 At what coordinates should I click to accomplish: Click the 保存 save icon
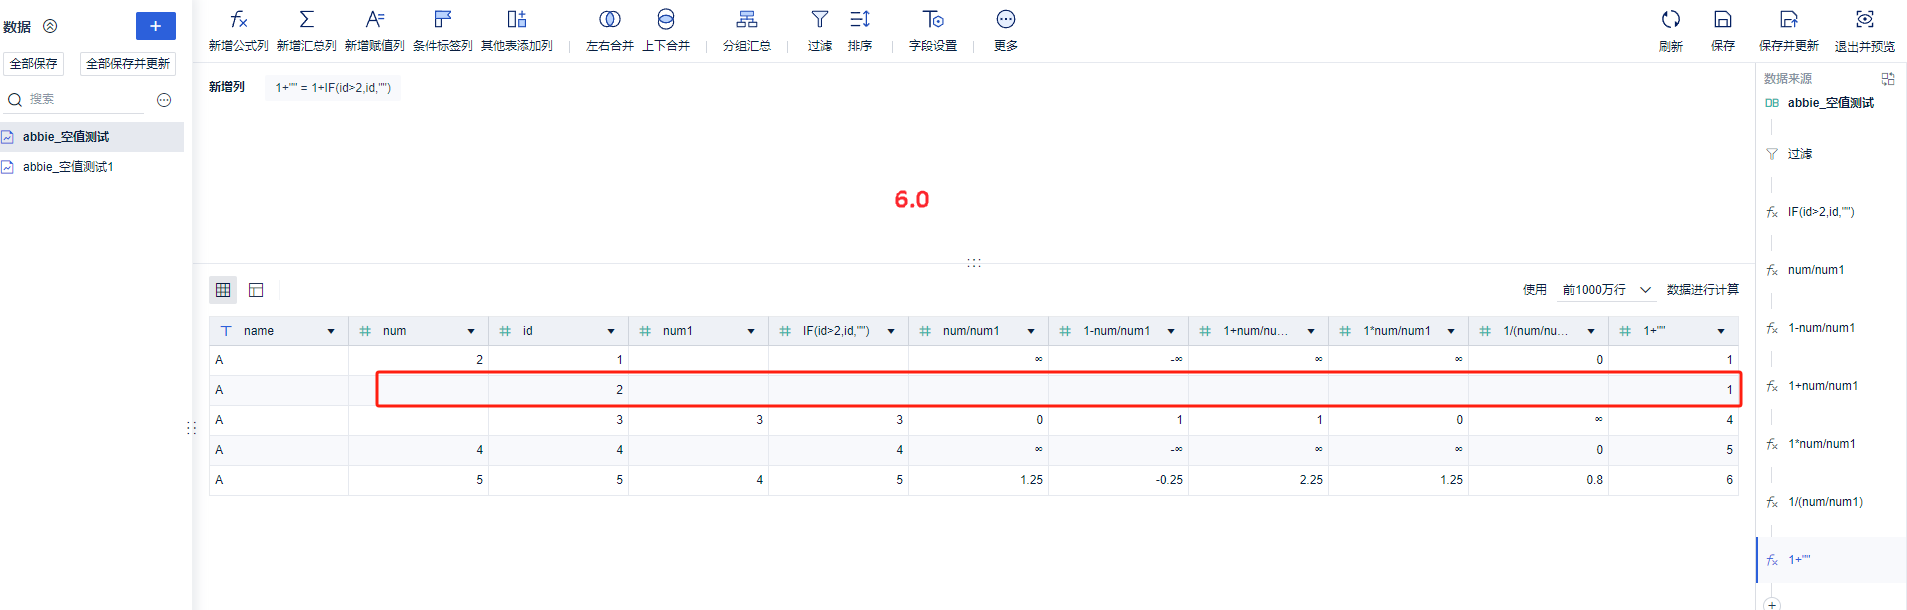(x=1723, y=19)
